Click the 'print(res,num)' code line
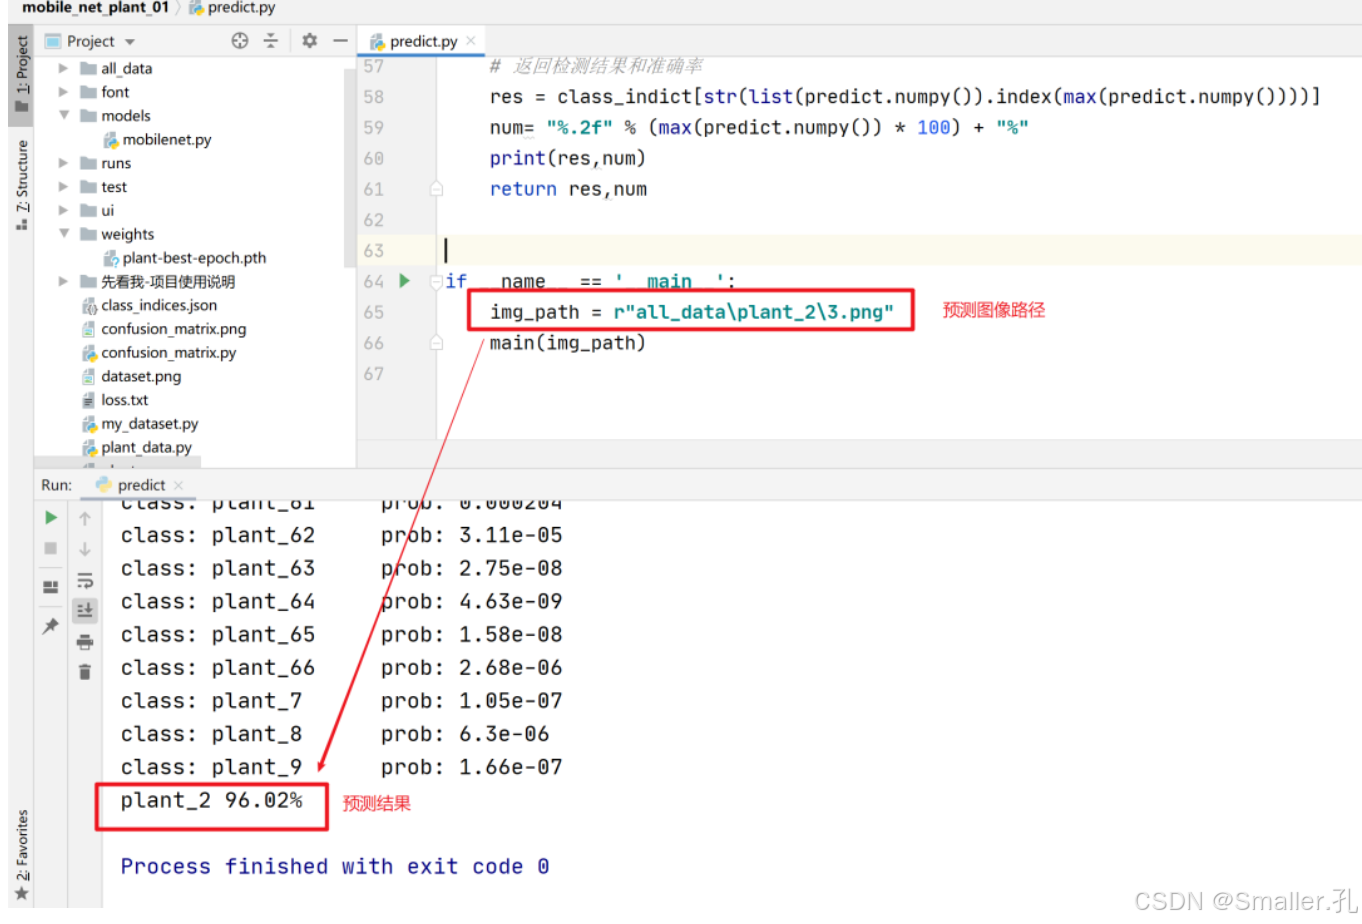 [x=567, y=158]
